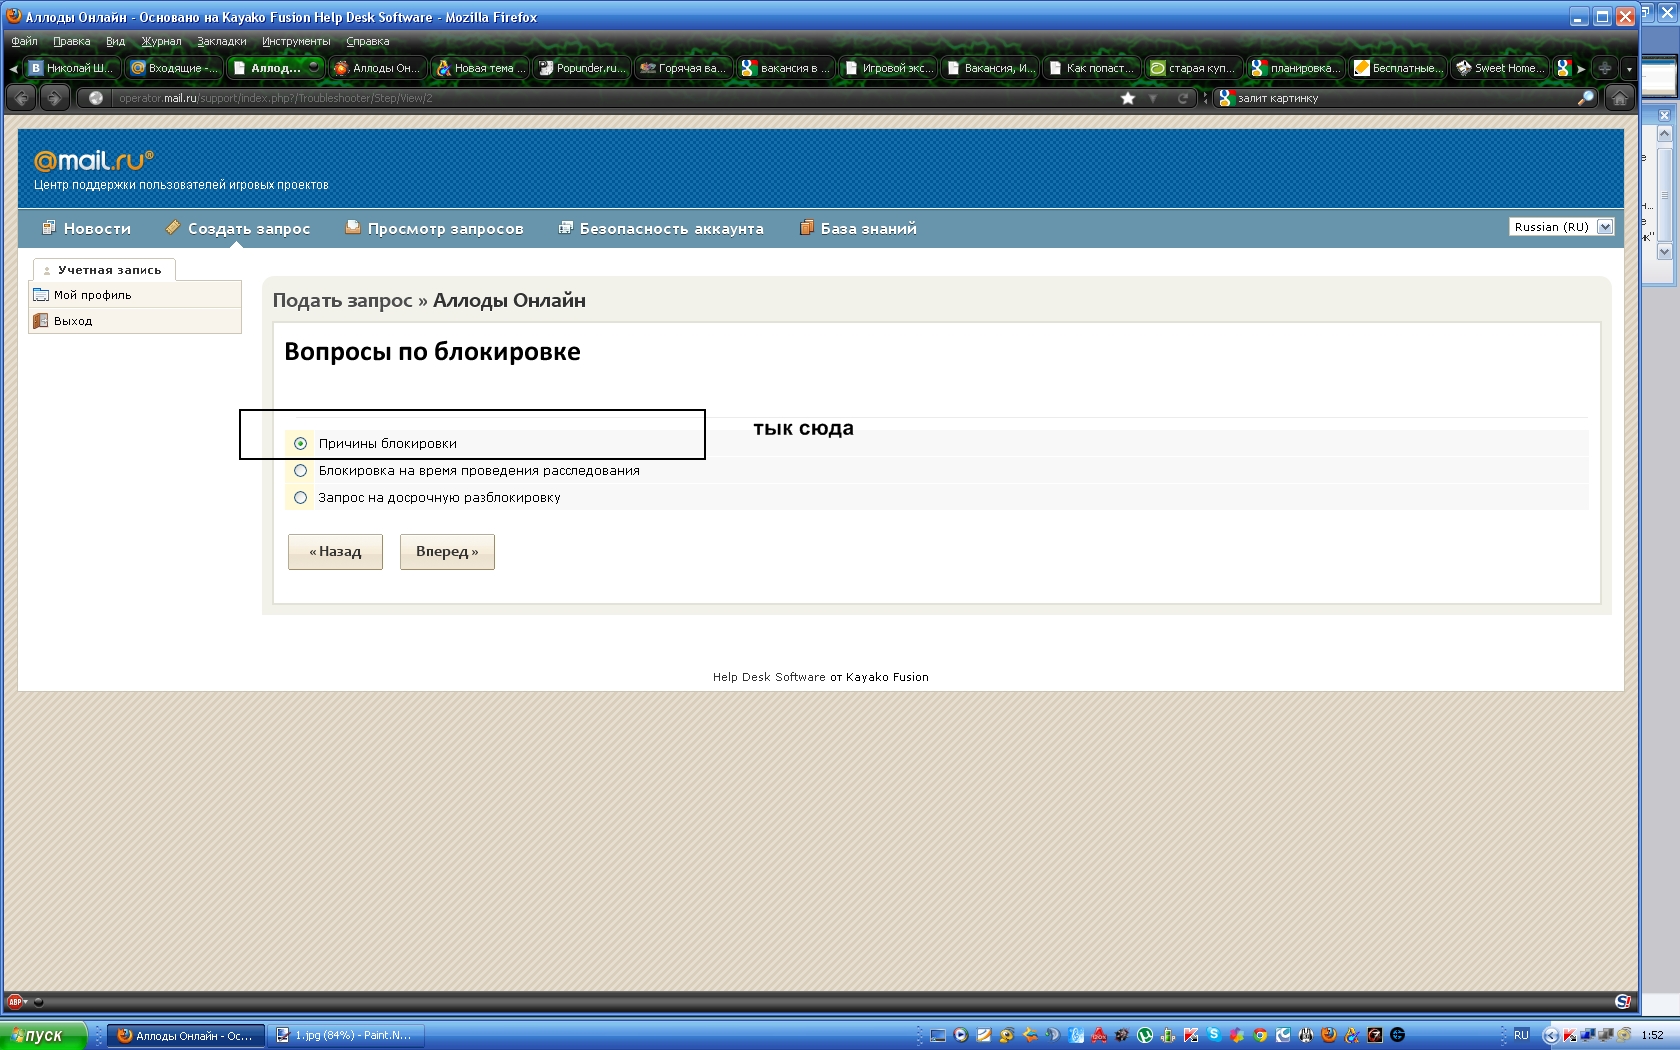Screen dimensions: 1680x1050
Task: Click the uTorrent icon in taskbar
Action: (x=1144, y=1036)
